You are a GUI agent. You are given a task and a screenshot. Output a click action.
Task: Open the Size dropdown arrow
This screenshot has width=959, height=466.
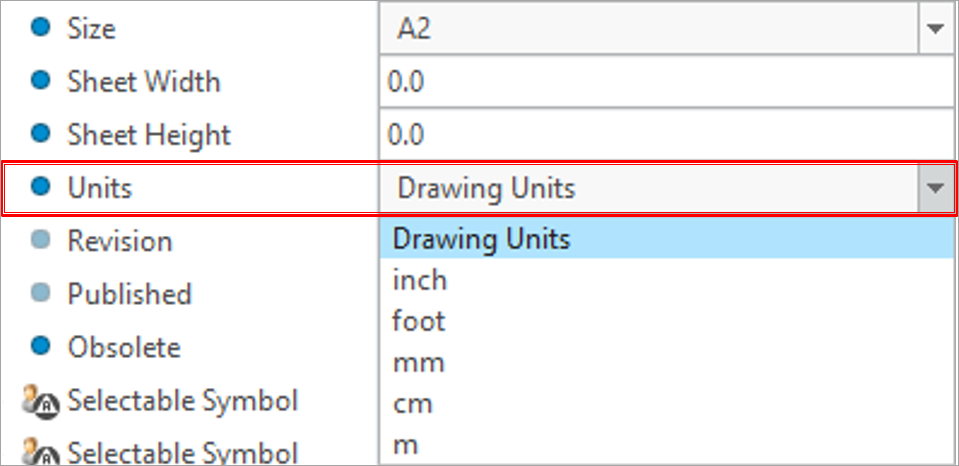pos(936,29)
